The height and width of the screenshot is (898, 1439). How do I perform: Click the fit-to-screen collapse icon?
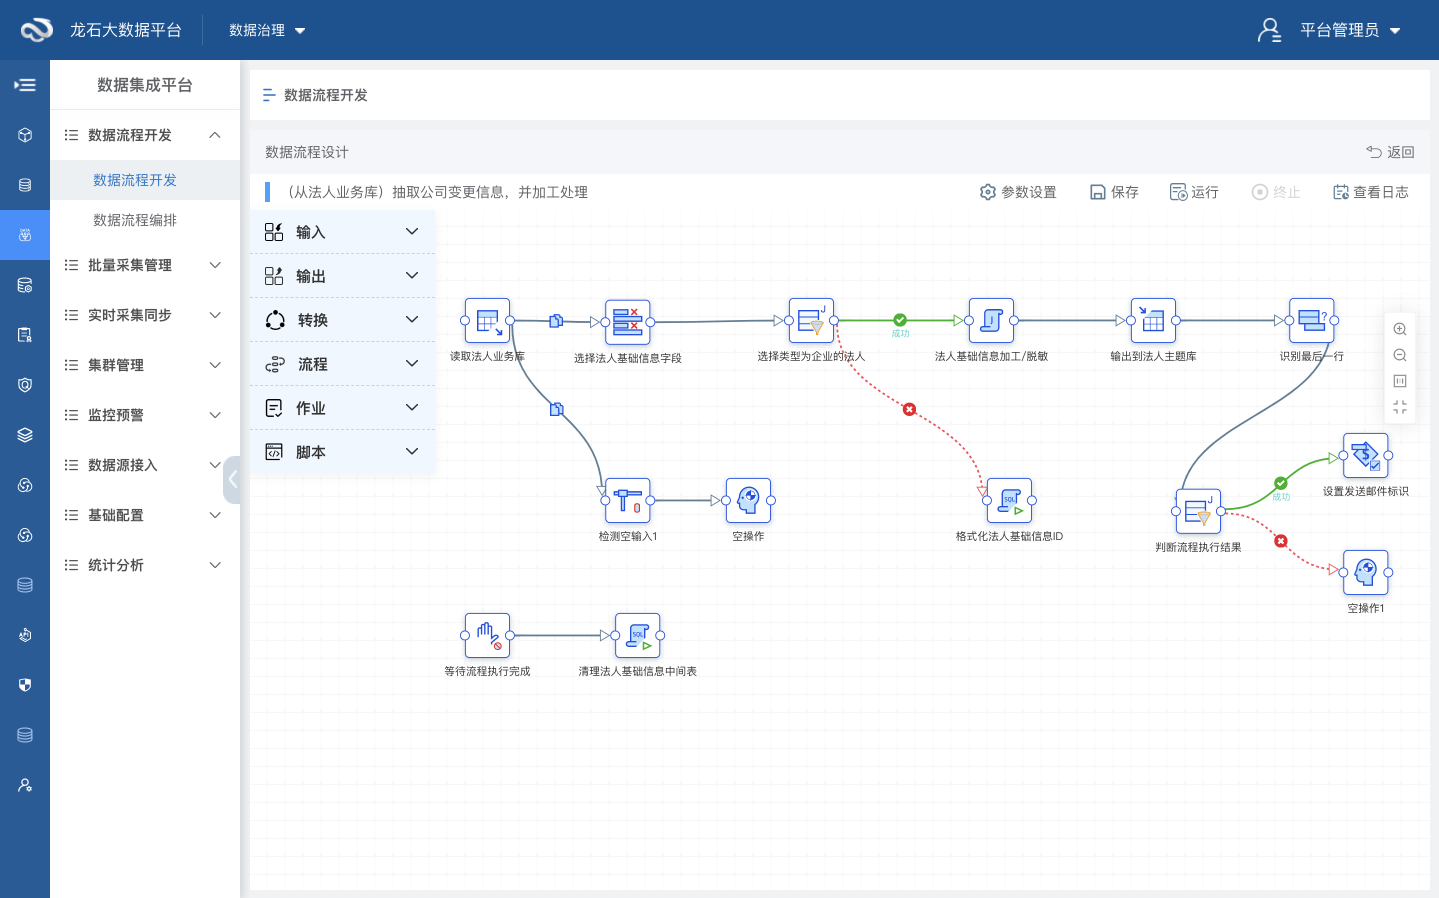point(1400,407)
